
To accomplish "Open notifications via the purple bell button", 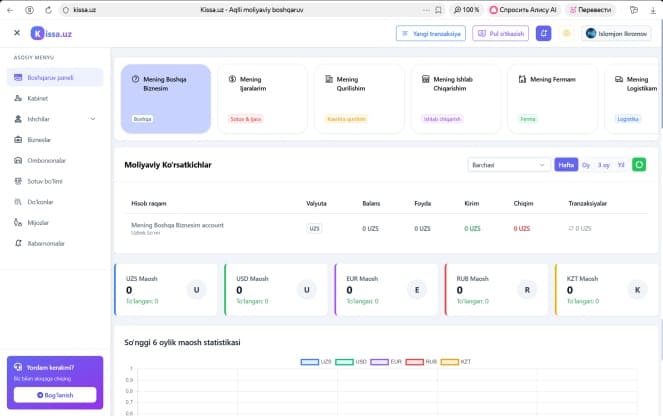I will coord(543,33).
